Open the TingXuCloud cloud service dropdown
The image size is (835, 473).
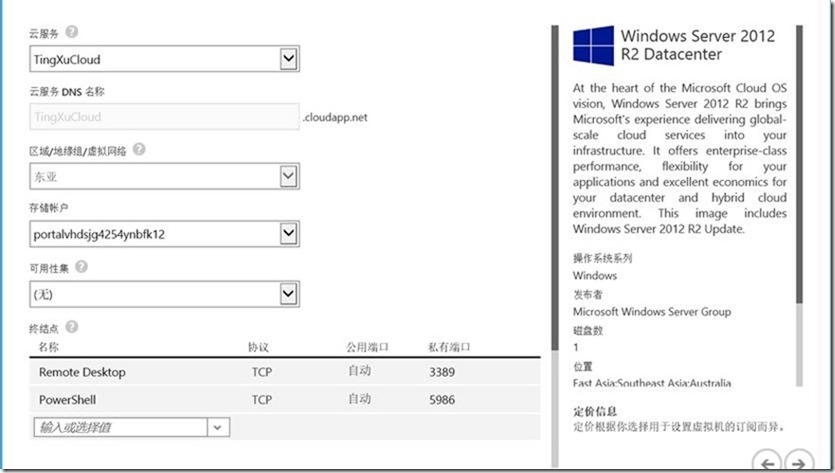(288, 59)
